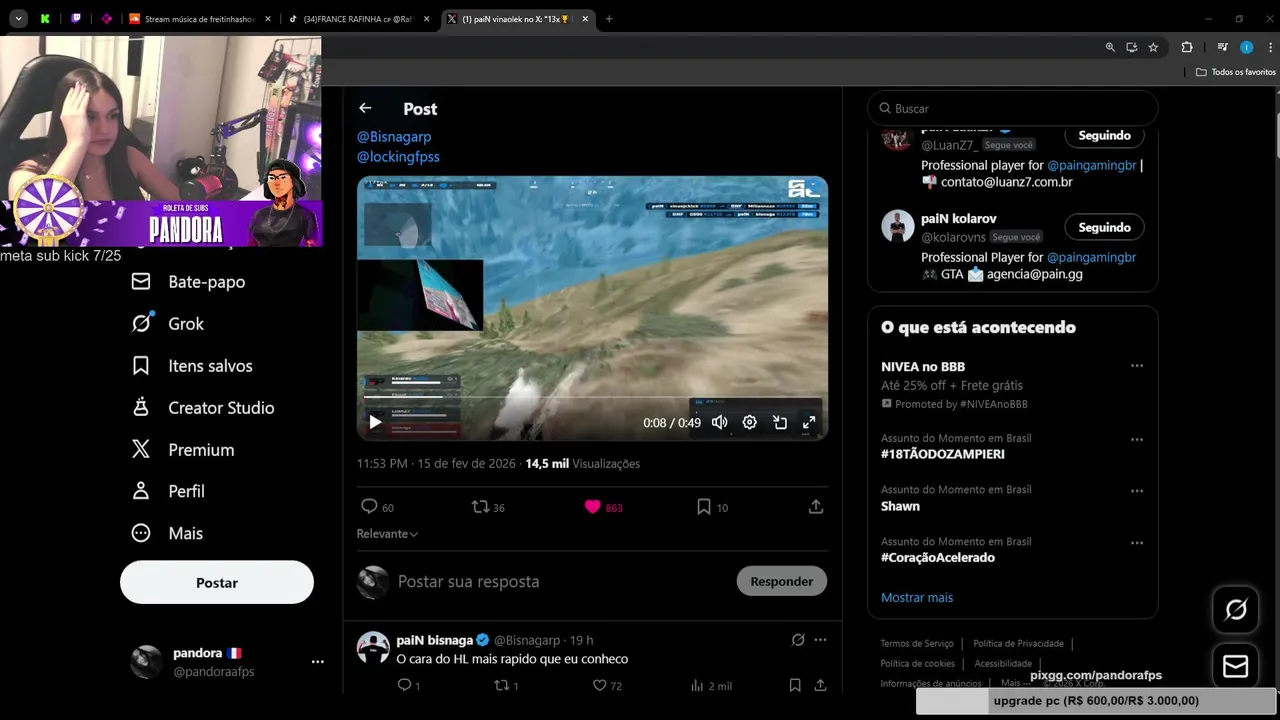Click the Buscar search field
The height and width of the screenshot is (720, 1280).
(1012, 108)
